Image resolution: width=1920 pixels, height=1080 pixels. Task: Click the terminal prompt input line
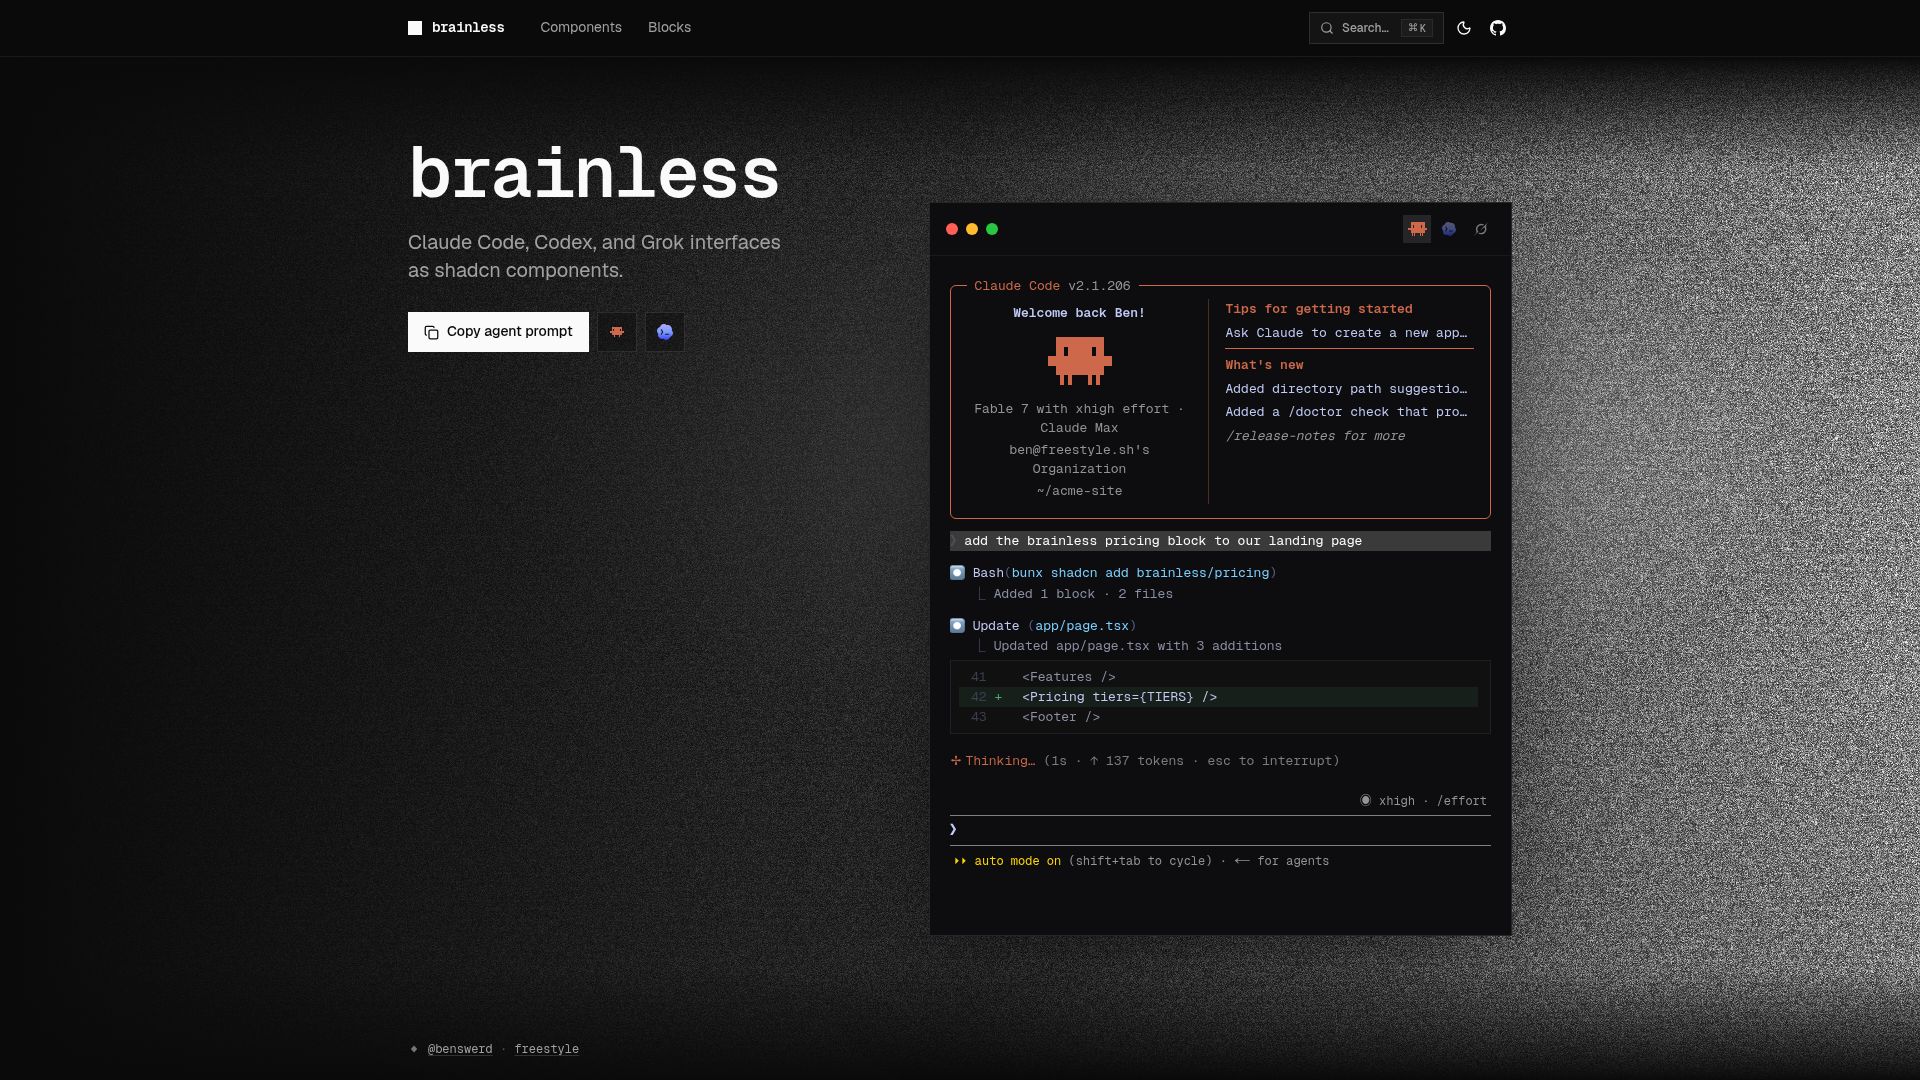tap(1220, 830)
